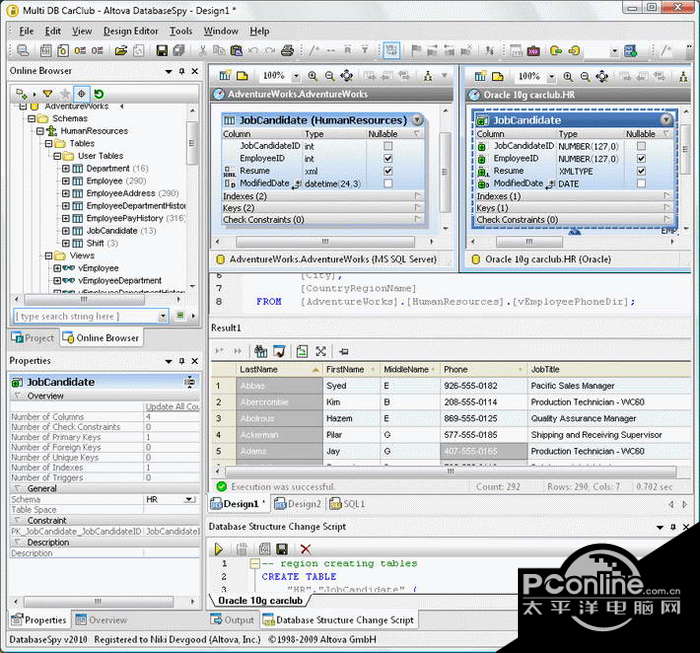
Task: Toggle Nullable for JobCandidateID NUMBER column in Oracle
Action: (x=641, y=146)
